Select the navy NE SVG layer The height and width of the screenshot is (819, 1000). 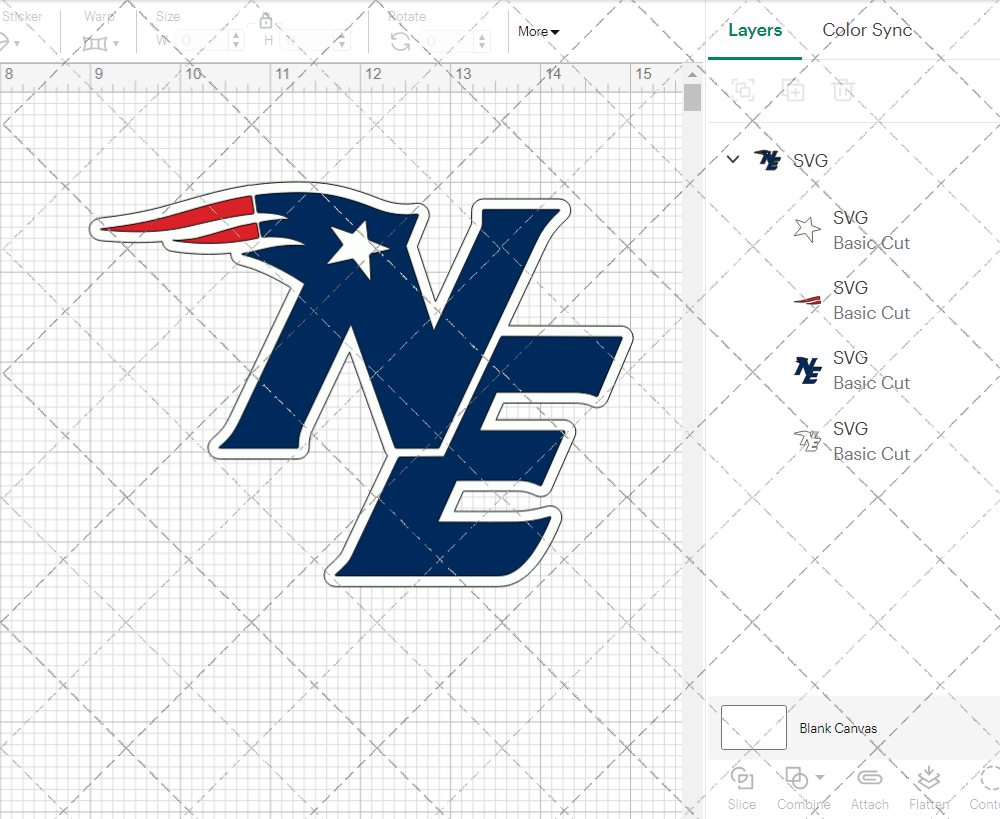pyautogui.click(x=870, y=370)
